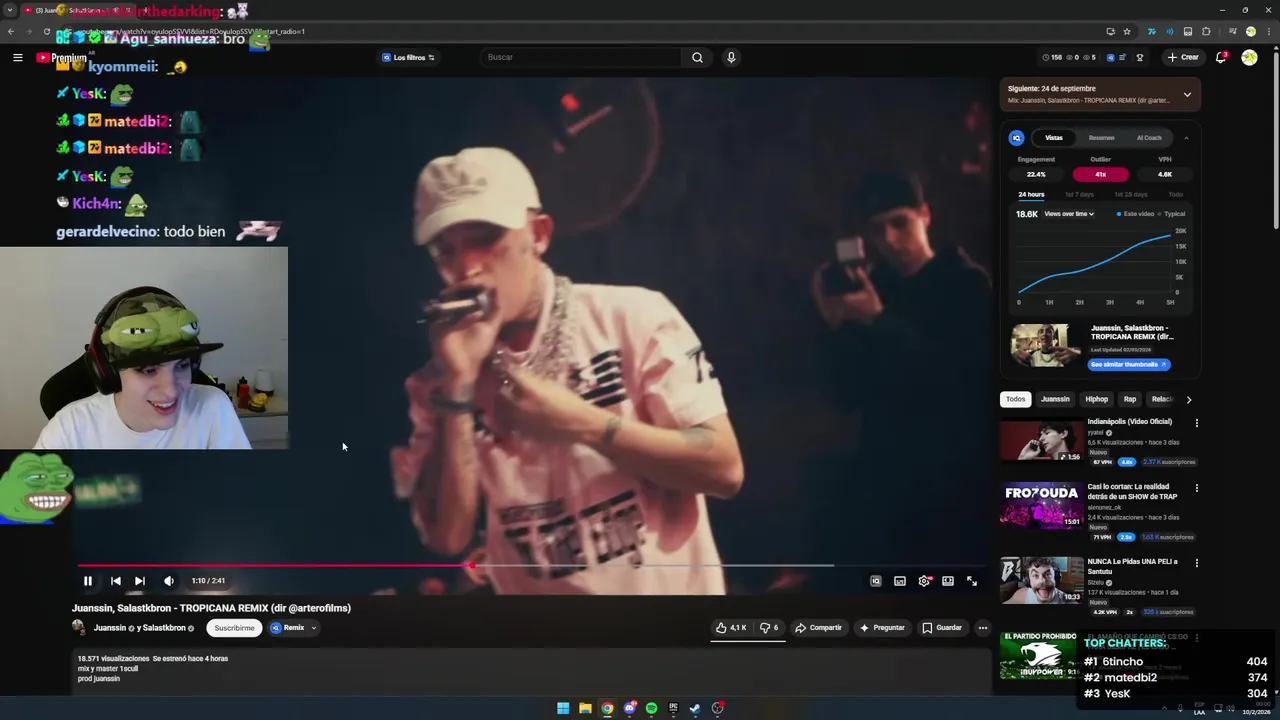
Task: Click the IQ icon in player controls
Action: pyautogui.click(x=876, y=581)
